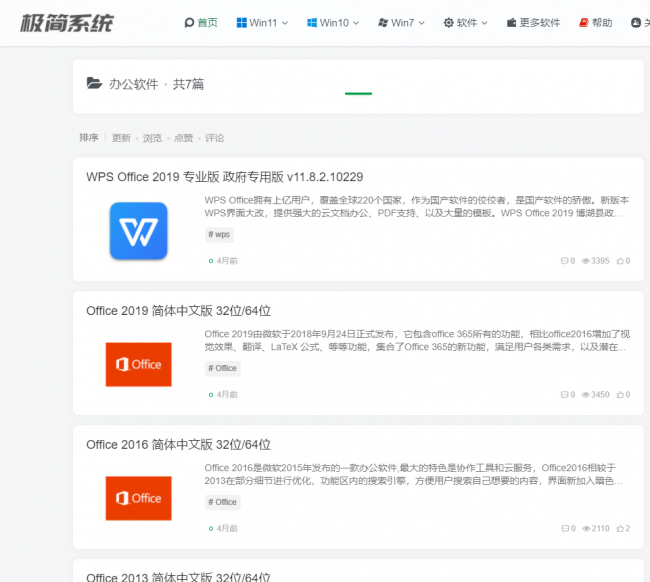
Task: Click the open folder icon beside 办公软件
Action: point(95,83)
